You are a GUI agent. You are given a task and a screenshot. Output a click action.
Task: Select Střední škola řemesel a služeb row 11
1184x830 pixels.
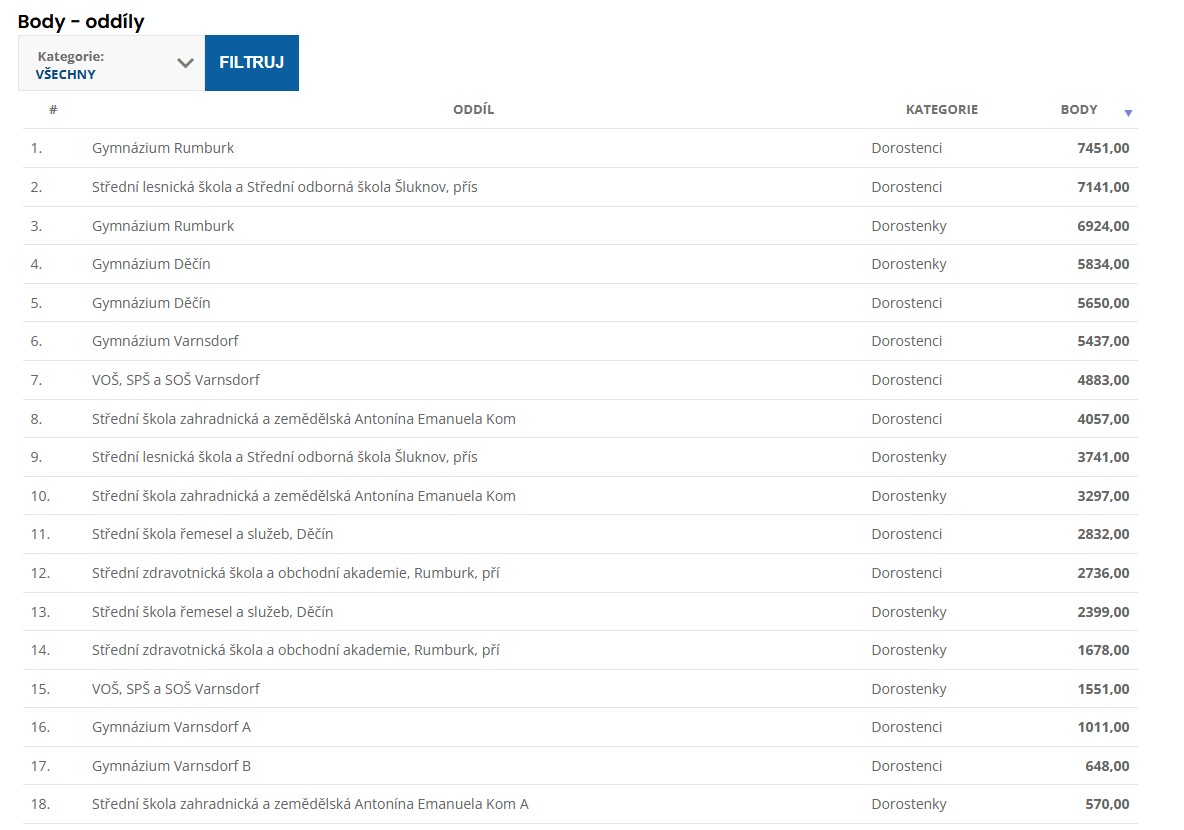pos(212,534)
